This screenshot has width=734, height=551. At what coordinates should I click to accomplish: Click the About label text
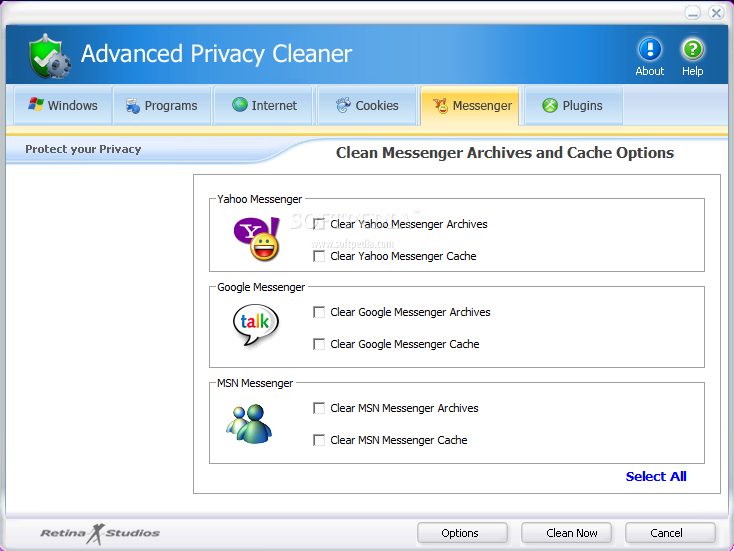(650, 71)
